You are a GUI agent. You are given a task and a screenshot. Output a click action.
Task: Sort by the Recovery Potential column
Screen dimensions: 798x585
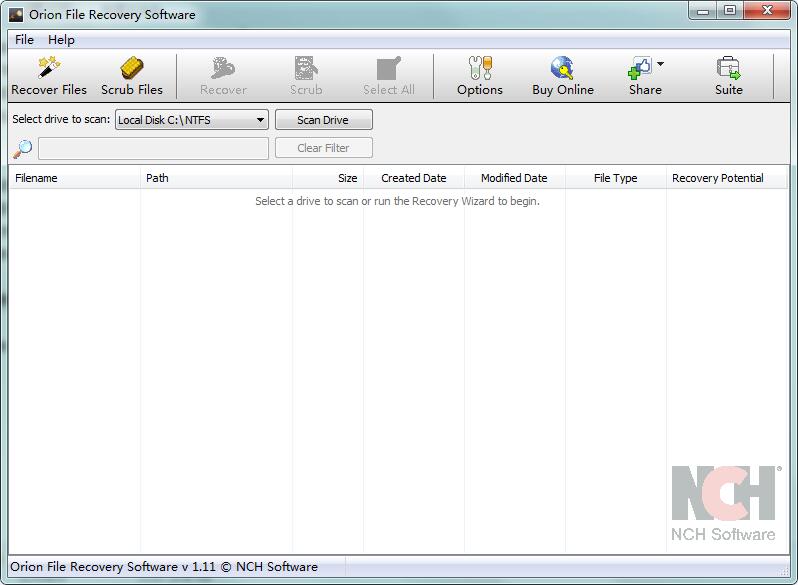click(726, 178)
